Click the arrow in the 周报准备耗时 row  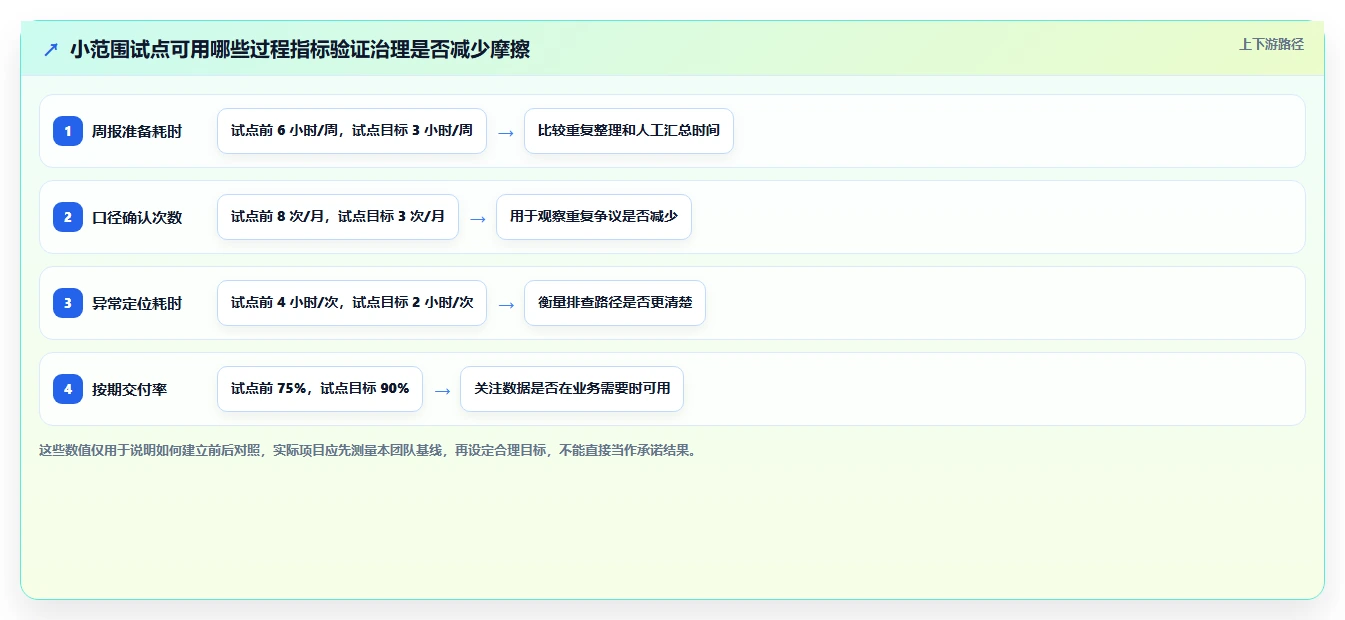click(x=506, y=132)
